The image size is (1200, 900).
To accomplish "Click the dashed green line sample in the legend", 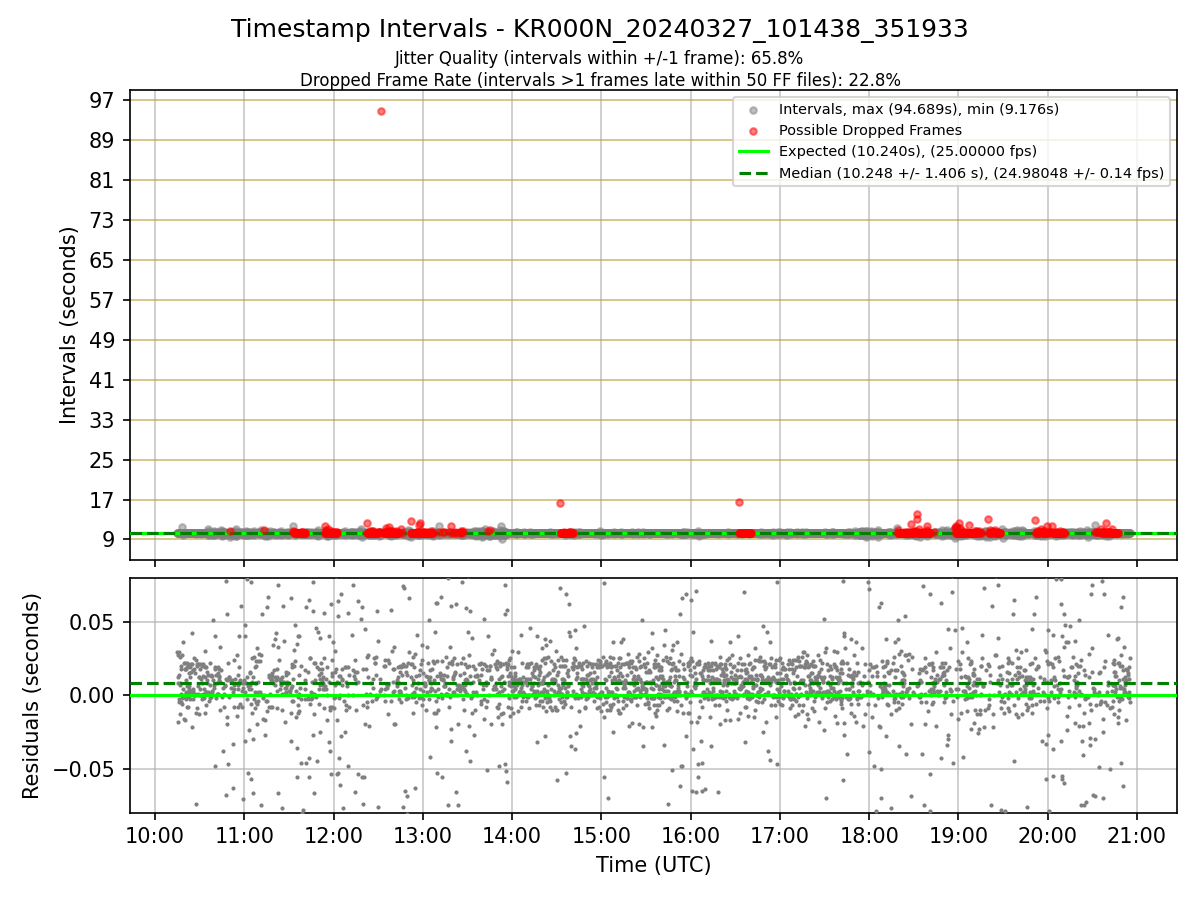I will 754,173.
